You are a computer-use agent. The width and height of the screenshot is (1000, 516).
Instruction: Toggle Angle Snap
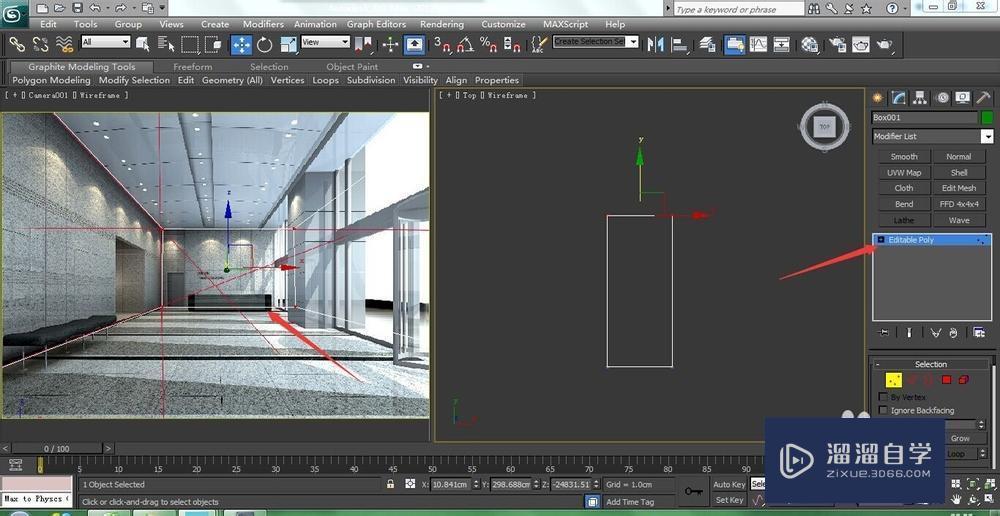[x=466, y=44]
